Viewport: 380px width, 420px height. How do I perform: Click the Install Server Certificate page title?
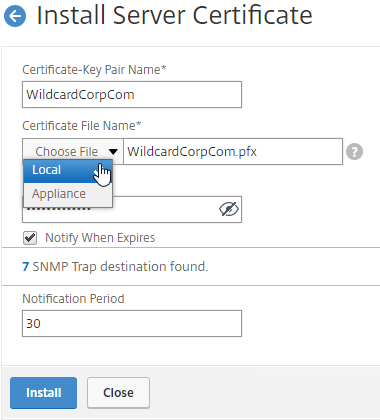click(x=174, y=15)
